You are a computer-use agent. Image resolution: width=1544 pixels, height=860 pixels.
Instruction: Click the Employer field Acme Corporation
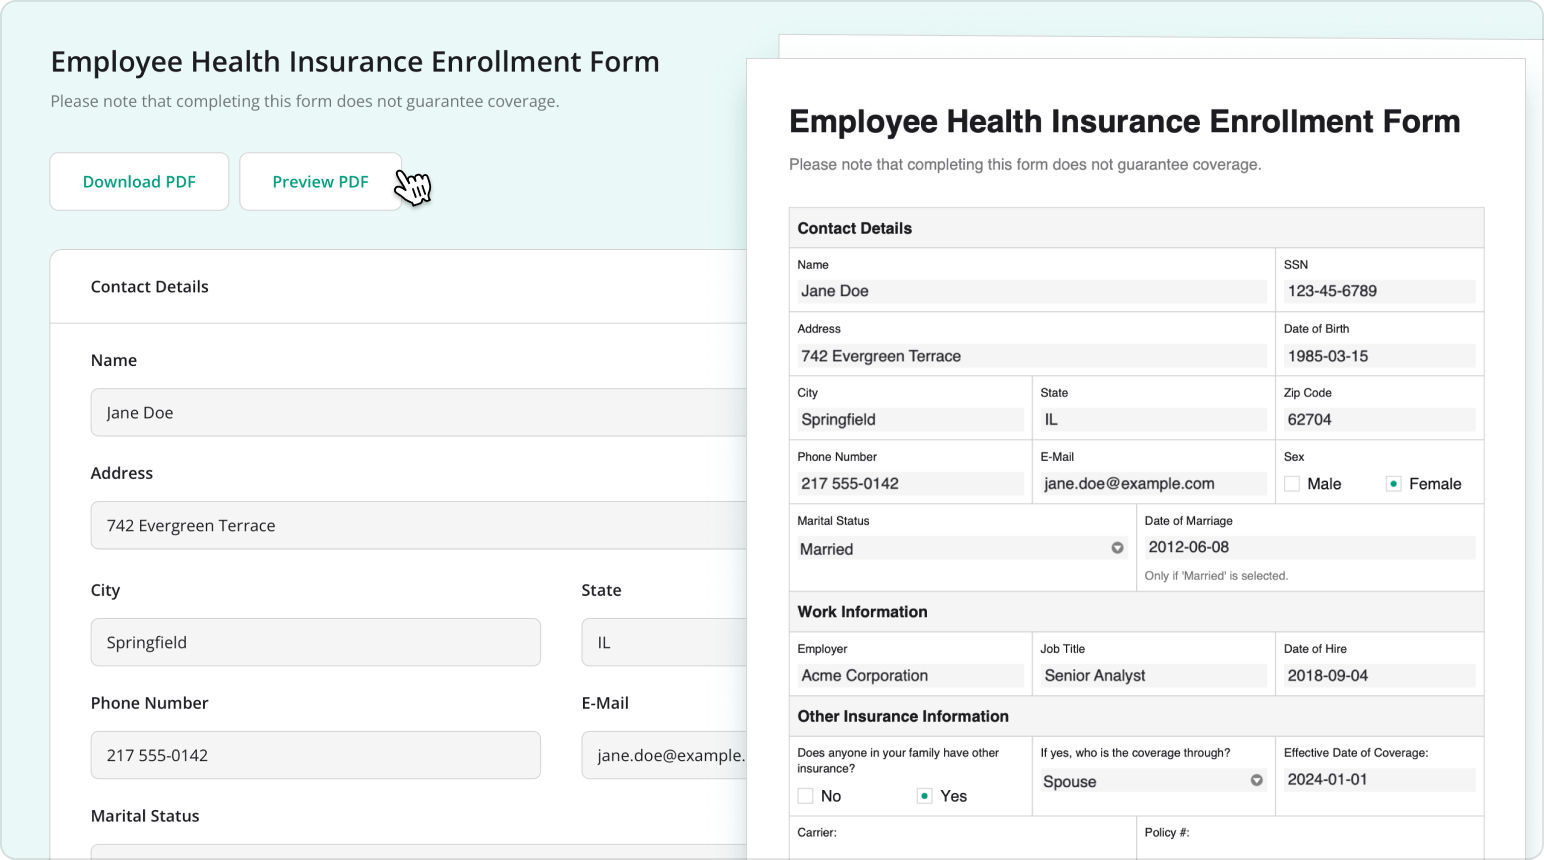pos(910,676)
